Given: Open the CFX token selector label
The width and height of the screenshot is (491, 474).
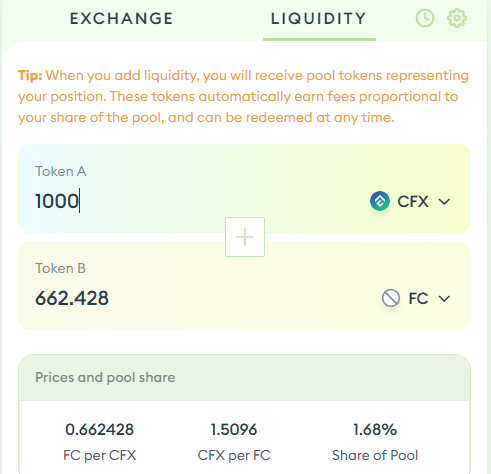Looking at the screenshot, I should [413, 201].
